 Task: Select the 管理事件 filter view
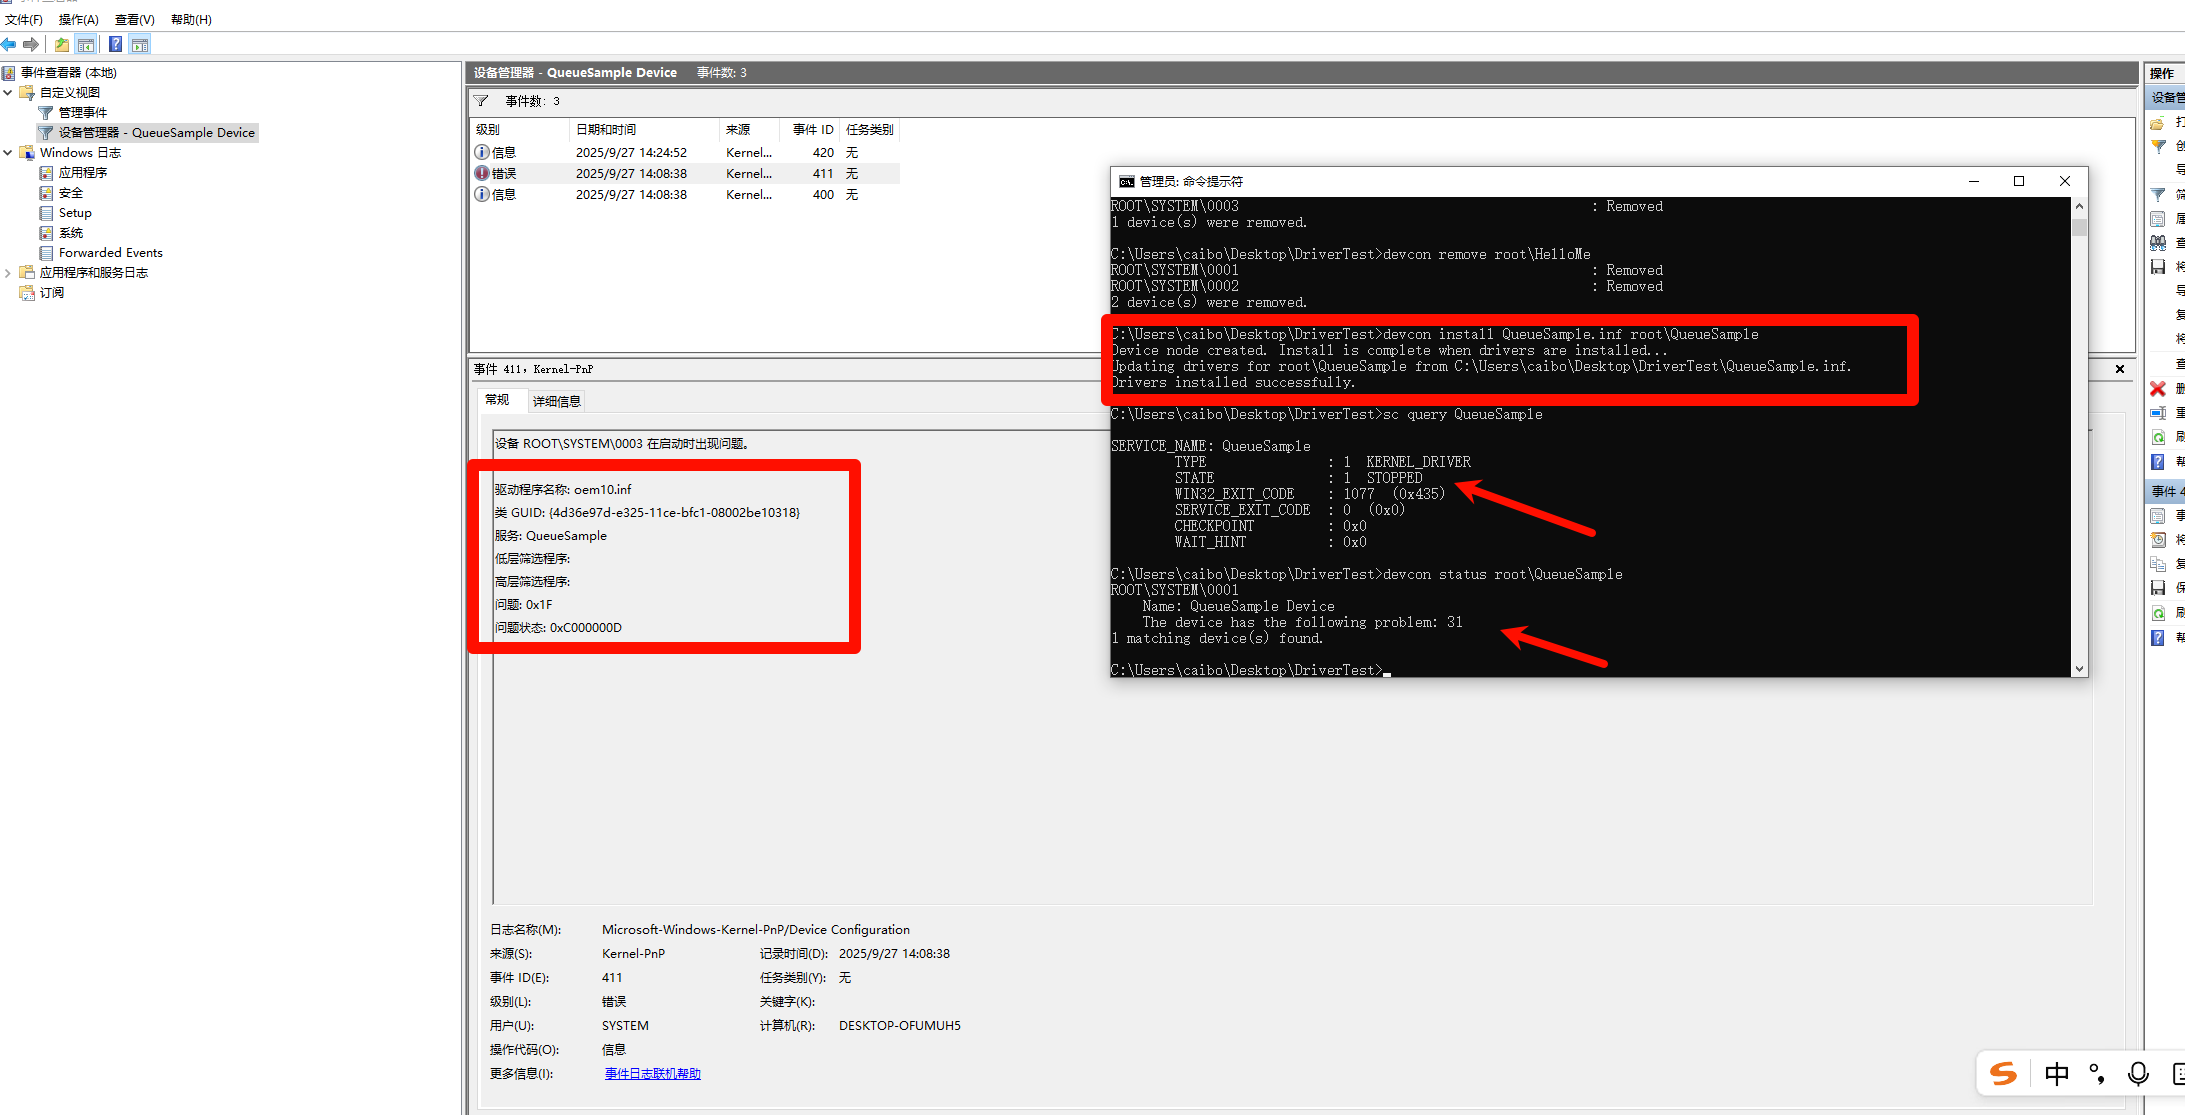click(x=82, y=112)
